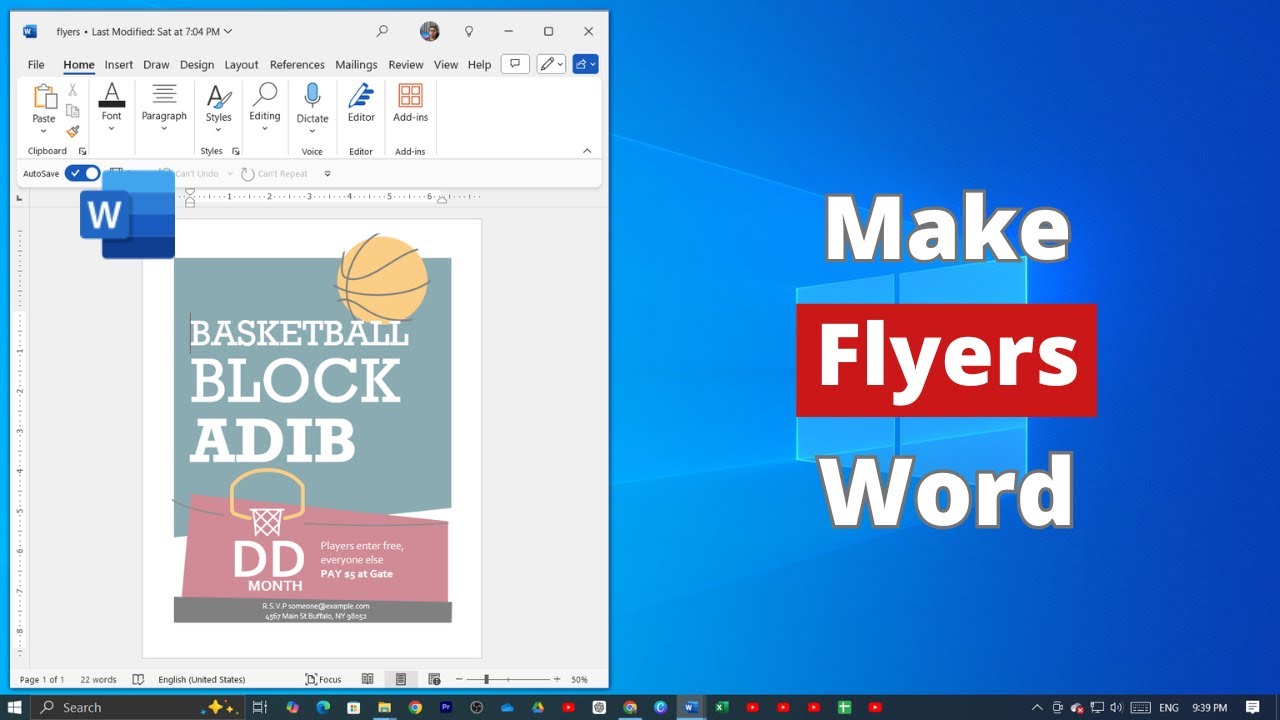
Task: Open Task View in Windows taskbar
Action: pyautogui.click(x=260, y=707)
